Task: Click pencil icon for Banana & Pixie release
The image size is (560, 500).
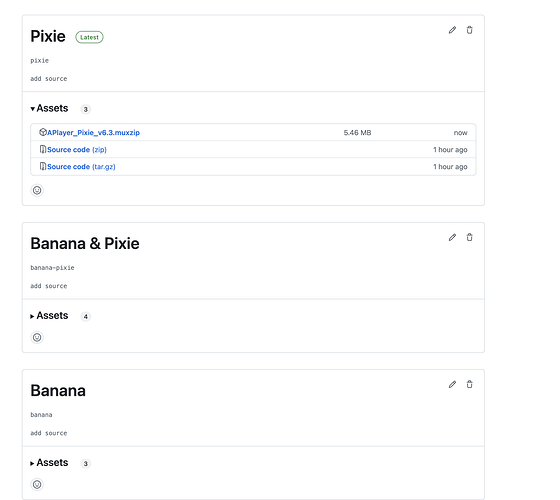Action: (x=452, y=238)
